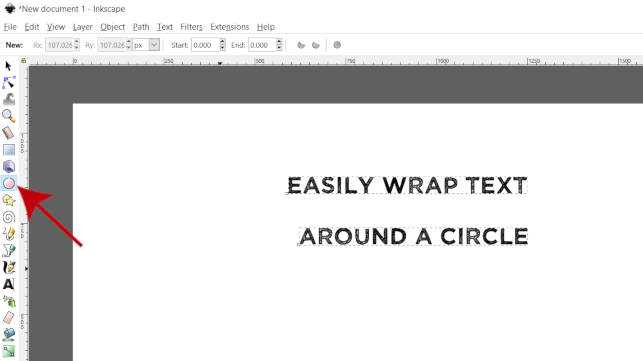Viewport: 643px width, 361px height.
Task: Click the End angle input field
Action: pyautogui.click(x=262, y=45)
